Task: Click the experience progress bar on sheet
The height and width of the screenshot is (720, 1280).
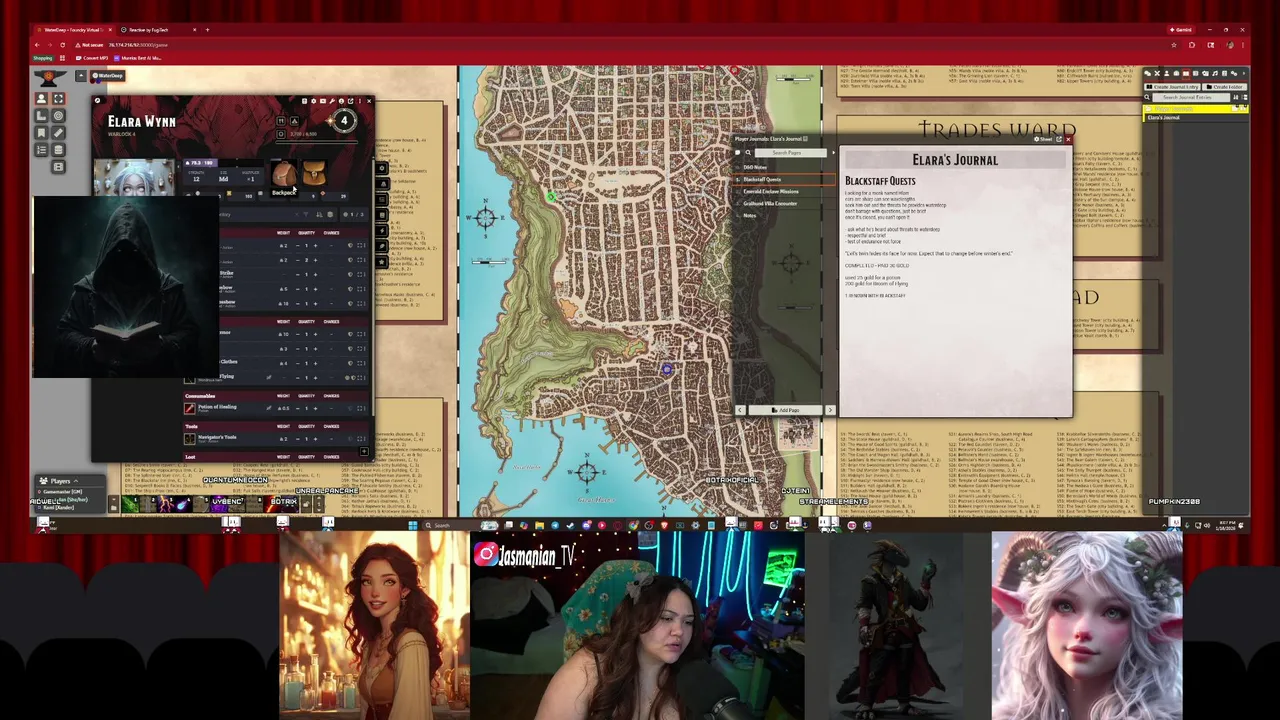Action: click(317, 141)
